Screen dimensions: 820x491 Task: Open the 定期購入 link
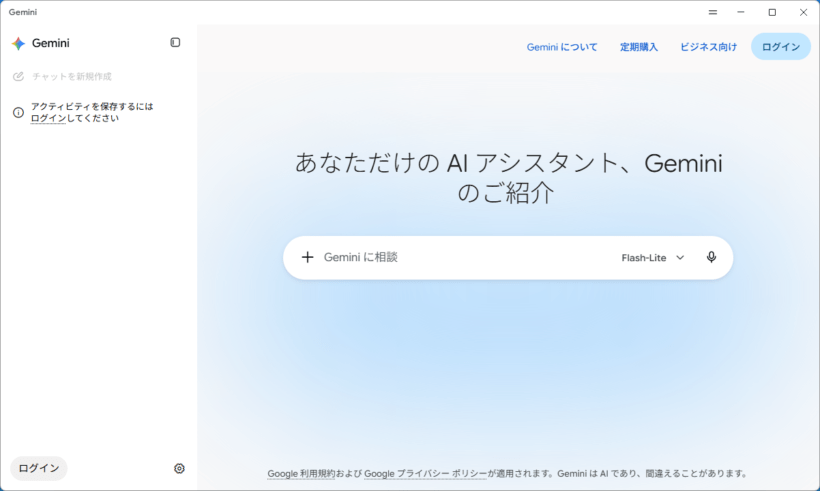(639, 47)
